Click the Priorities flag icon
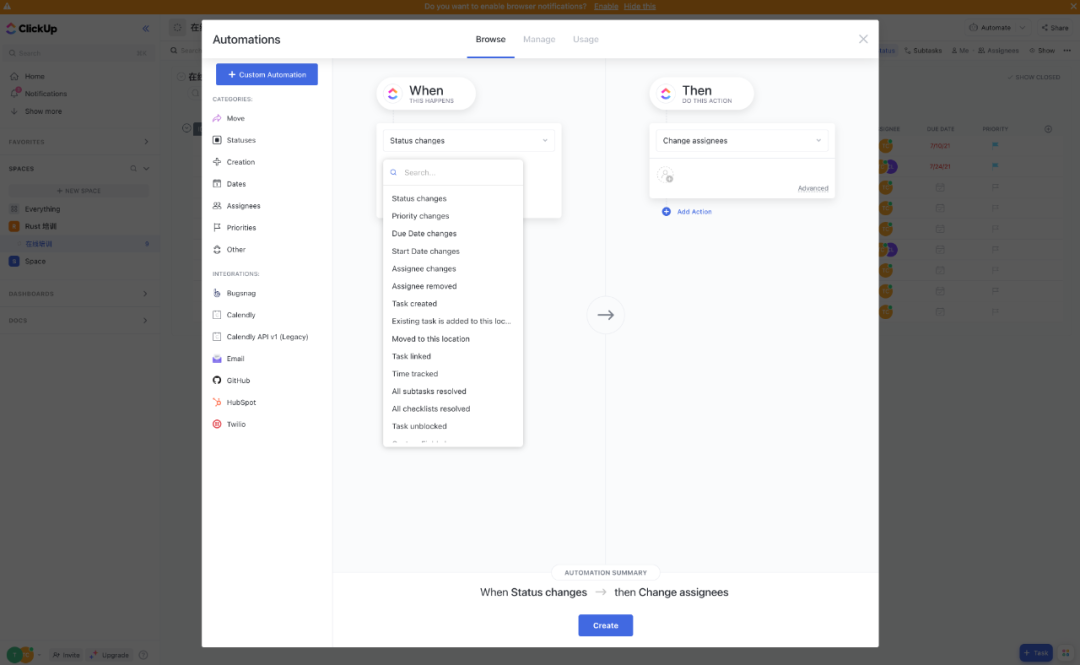The image size is (1080, 665). tap(217, 227)
